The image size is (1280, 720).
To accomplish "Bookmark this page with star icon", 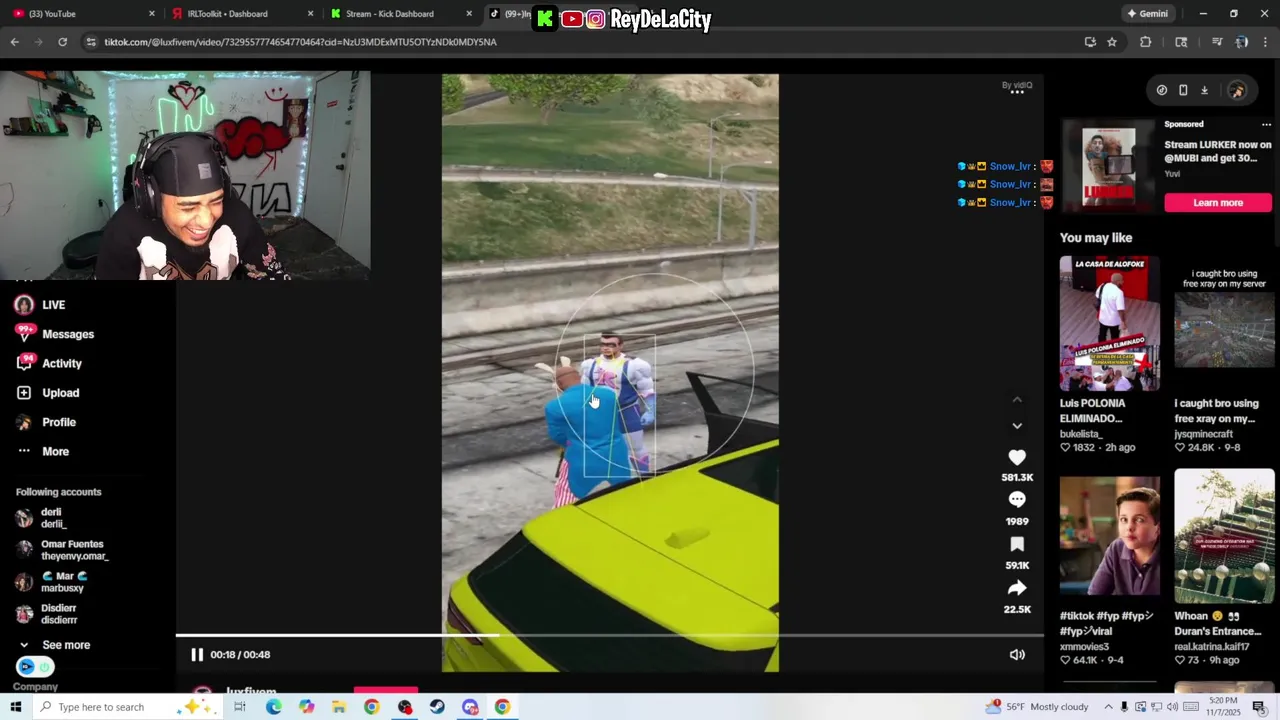I will coord(1112,42).
